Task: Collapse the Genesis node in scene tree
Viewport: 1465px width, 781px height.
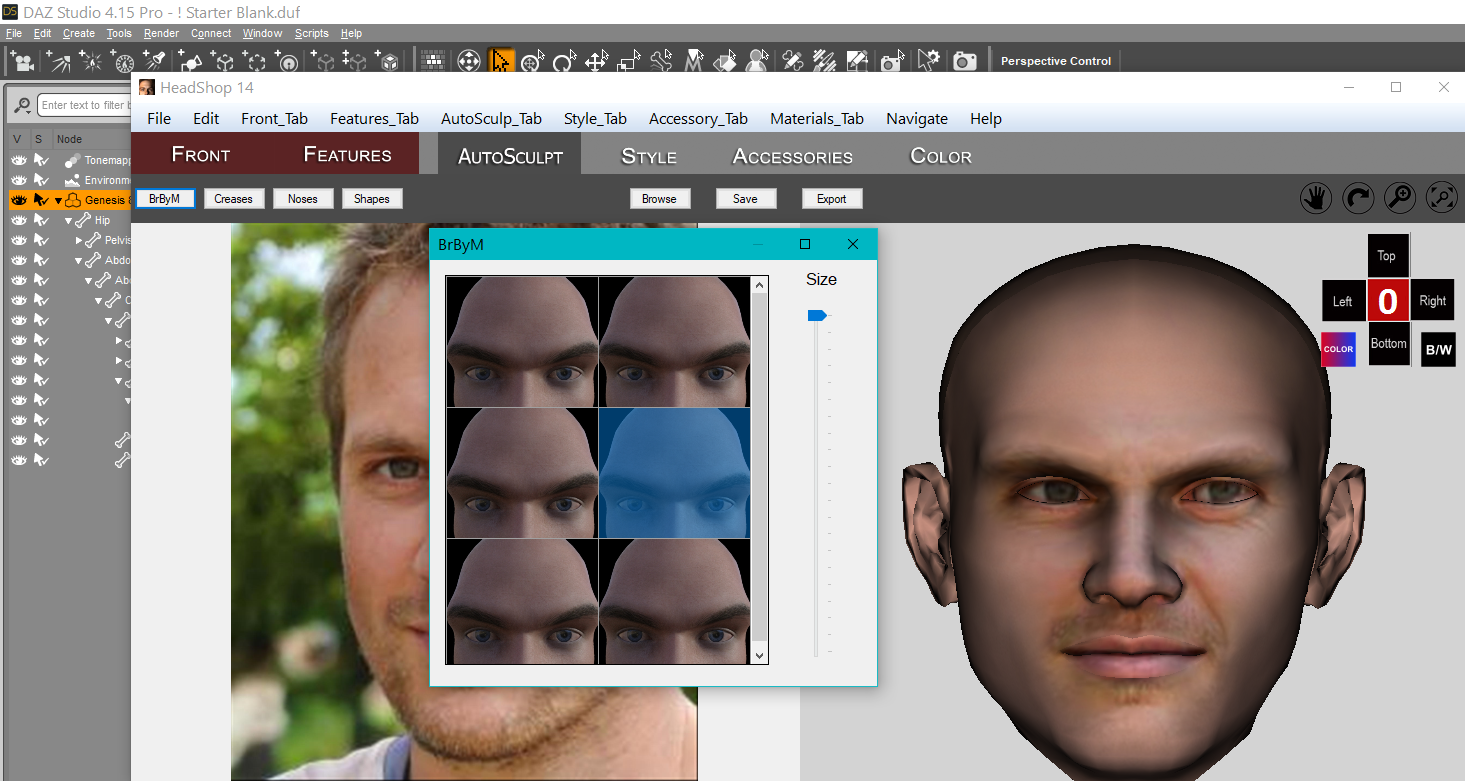Action: coord(58,201)
